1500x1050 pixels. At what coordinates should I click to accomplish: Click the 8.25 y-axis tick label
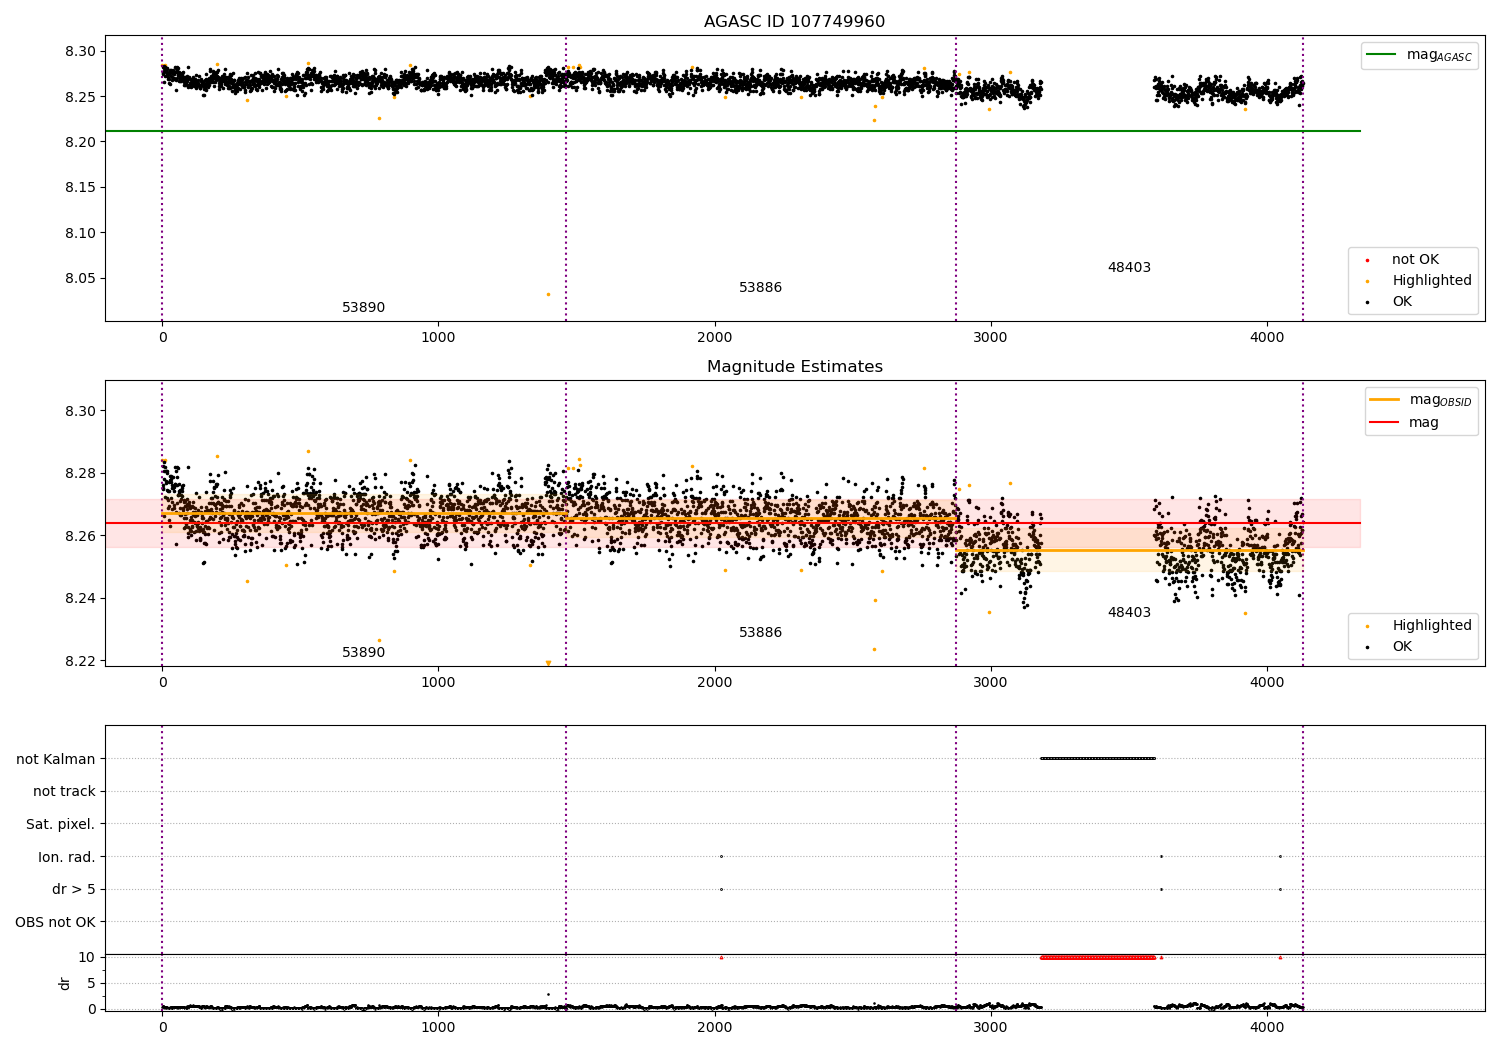pos(80,97)
